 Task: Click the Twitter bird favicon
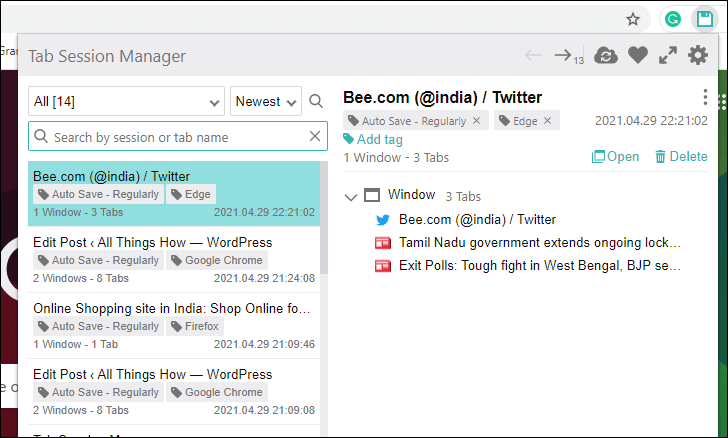[x=383, y=220]
